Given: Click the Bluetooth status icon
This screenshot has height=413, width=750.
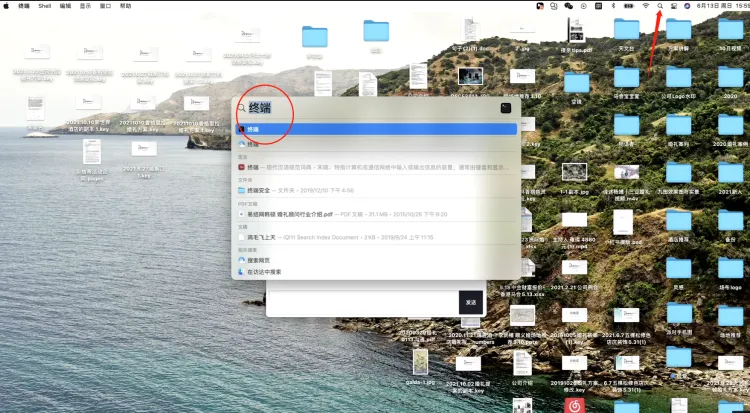Looking at the screenshot, I should (613, 6).
